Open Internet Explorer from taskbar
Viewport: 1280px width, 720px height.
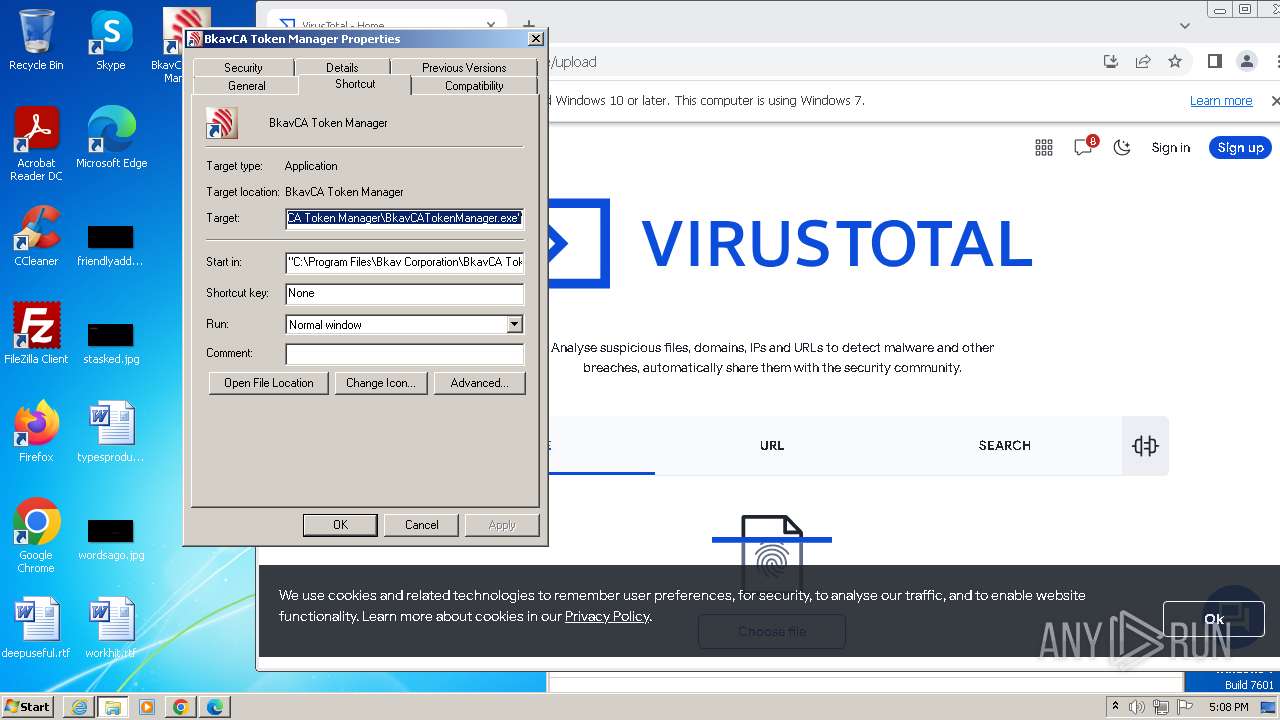79,707
